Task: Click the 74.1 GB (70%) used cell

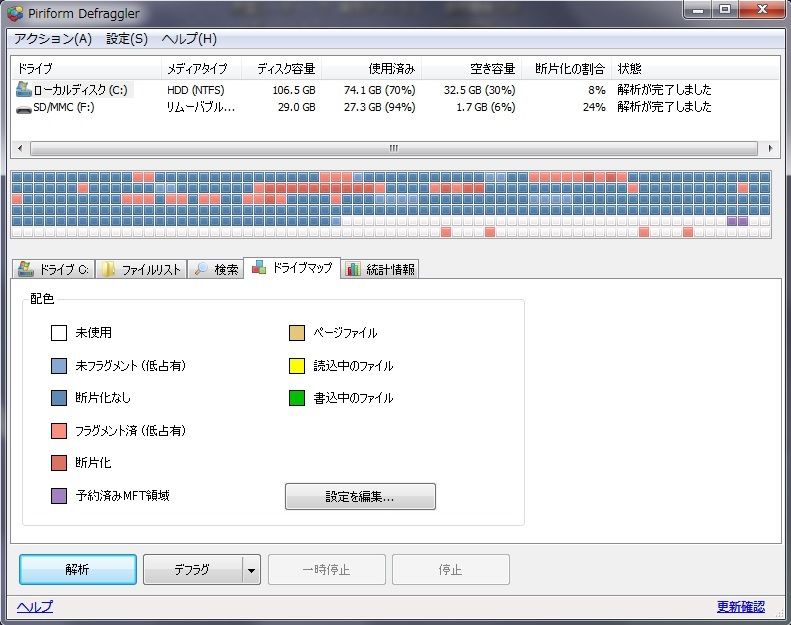Action: click(379, 90)
